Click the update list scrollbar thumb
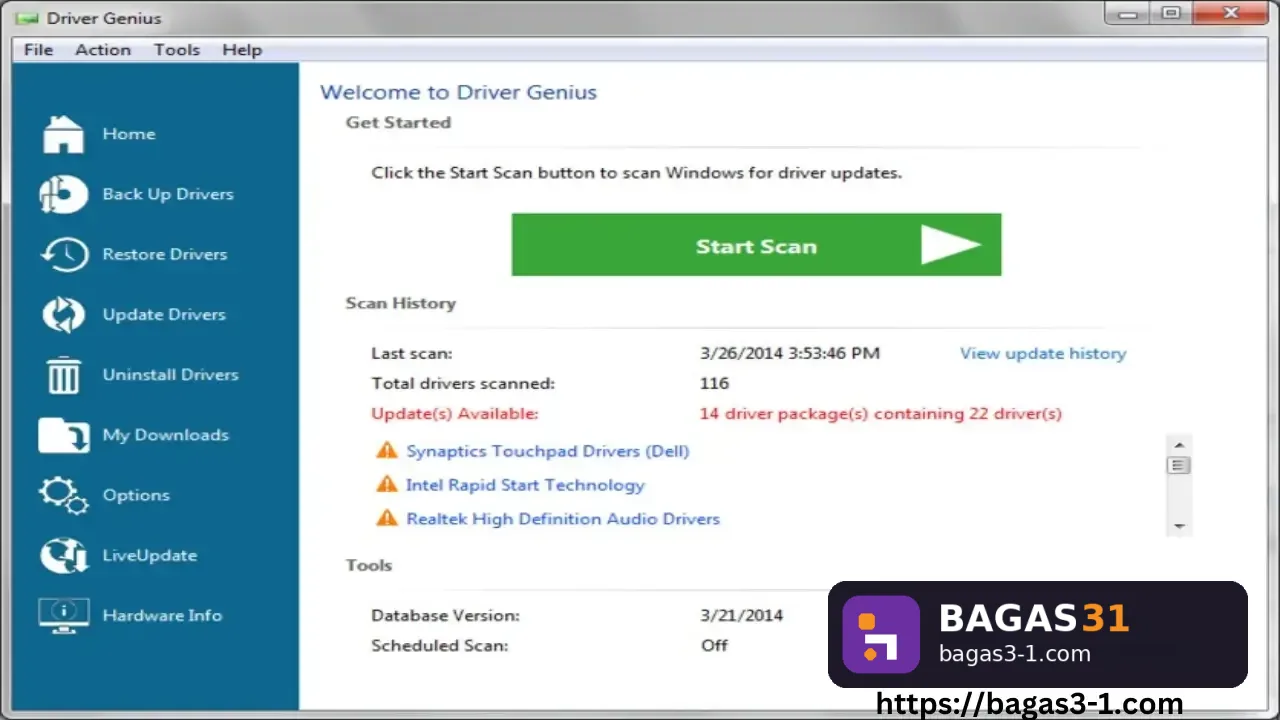The width and height of the screenshot is (1280, 720). 1179,465
